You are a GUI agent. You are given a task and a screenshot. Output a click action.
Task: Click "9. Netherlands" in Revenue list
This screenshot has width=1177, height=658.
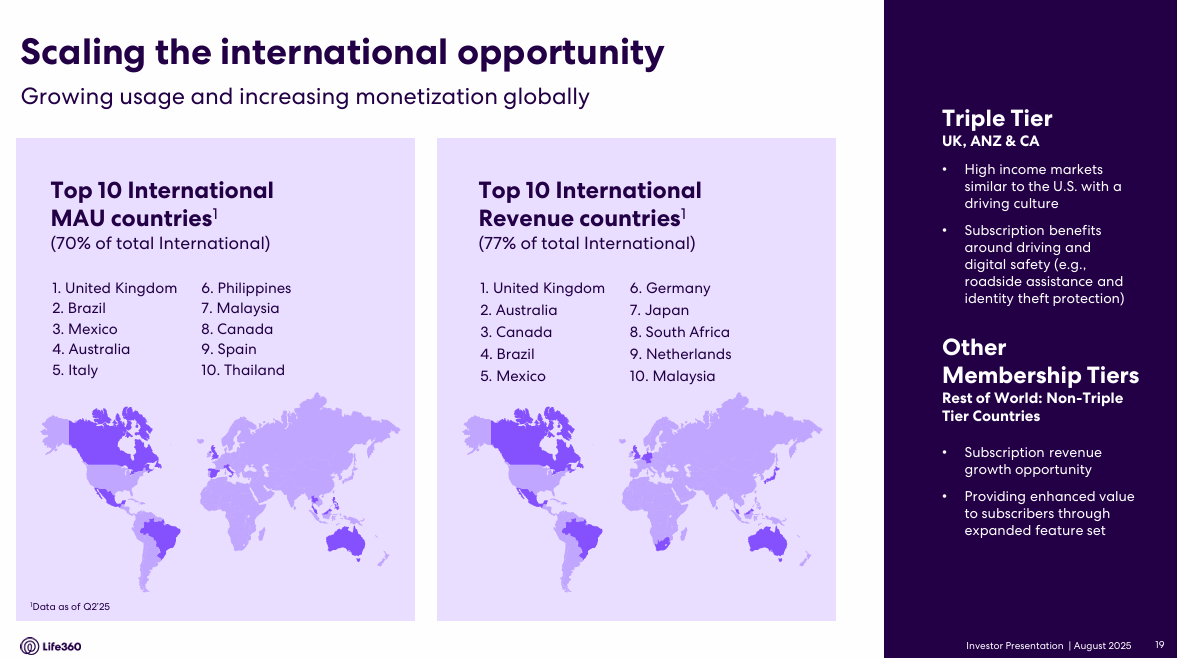click(x=681, y=354)
